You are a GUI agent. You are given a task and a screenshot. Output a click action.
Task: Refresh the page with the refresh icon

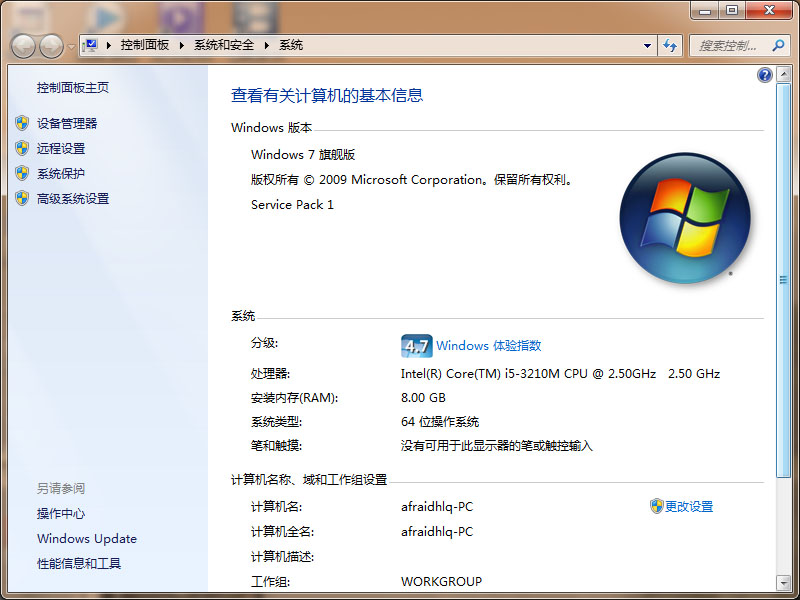pos(670,45)
